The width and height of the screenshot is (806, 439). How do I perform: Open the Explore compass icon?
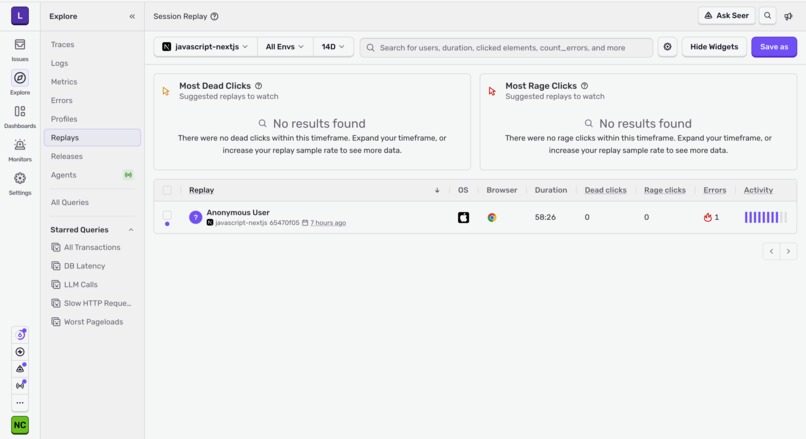coord(20,78)
